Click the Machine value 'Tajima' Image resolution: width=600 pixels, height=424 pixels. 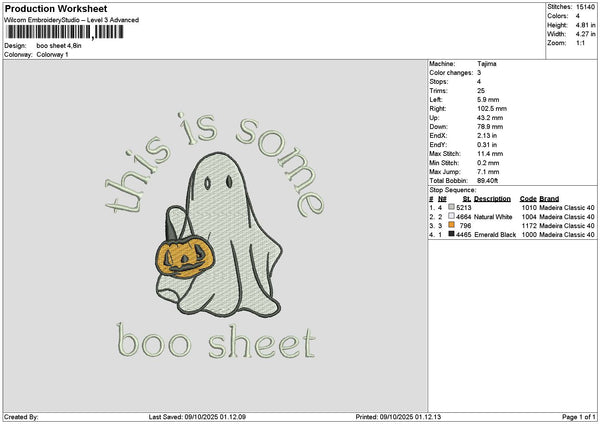coord(487,64)
